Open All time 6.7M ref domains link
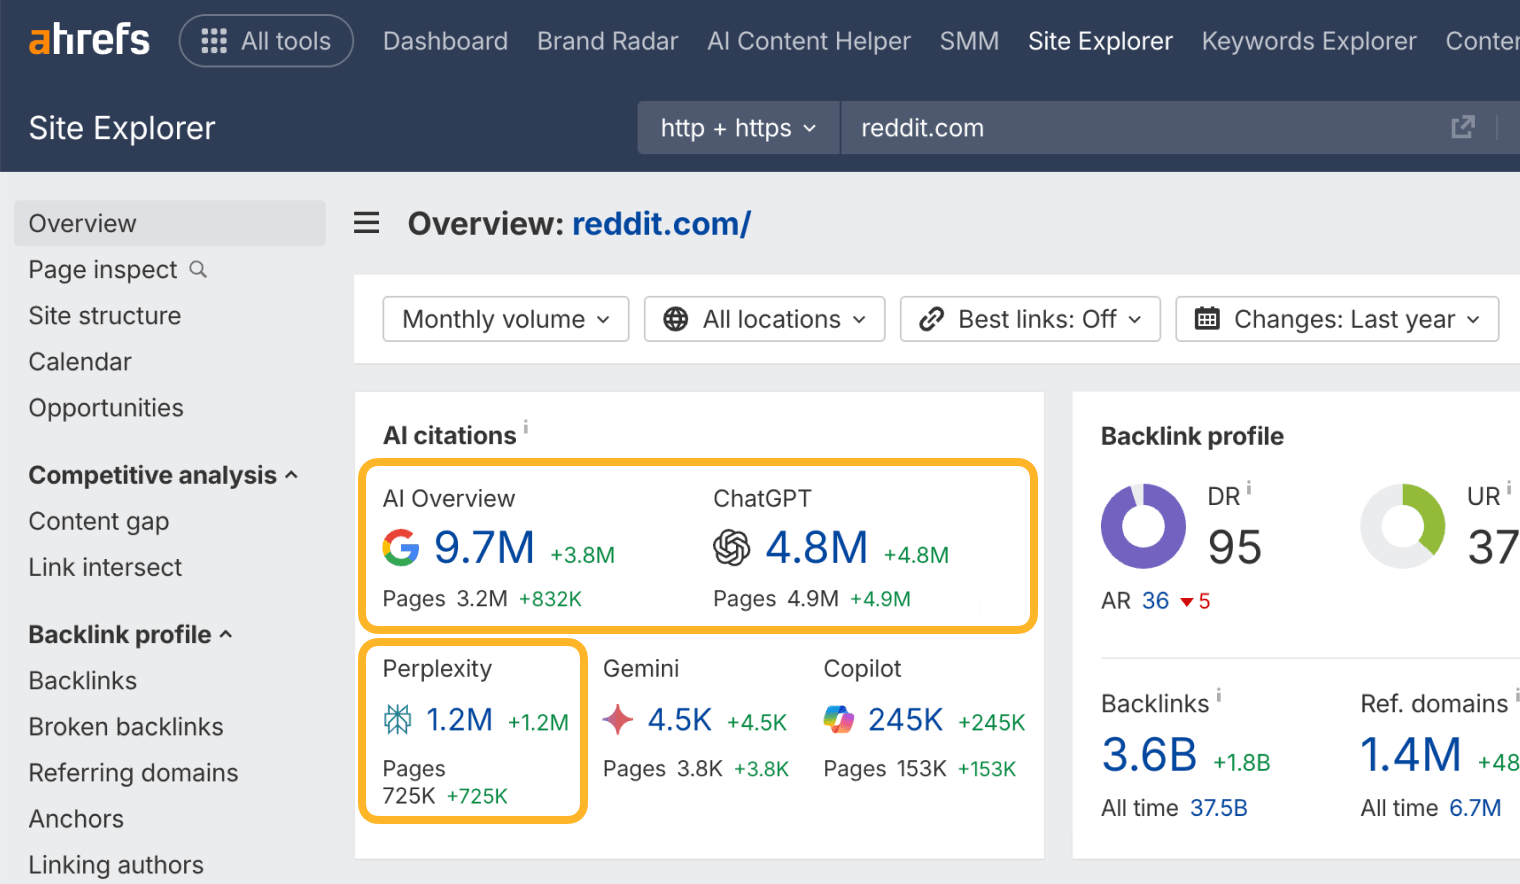 pyautogui.click(x=1475, y=808)
